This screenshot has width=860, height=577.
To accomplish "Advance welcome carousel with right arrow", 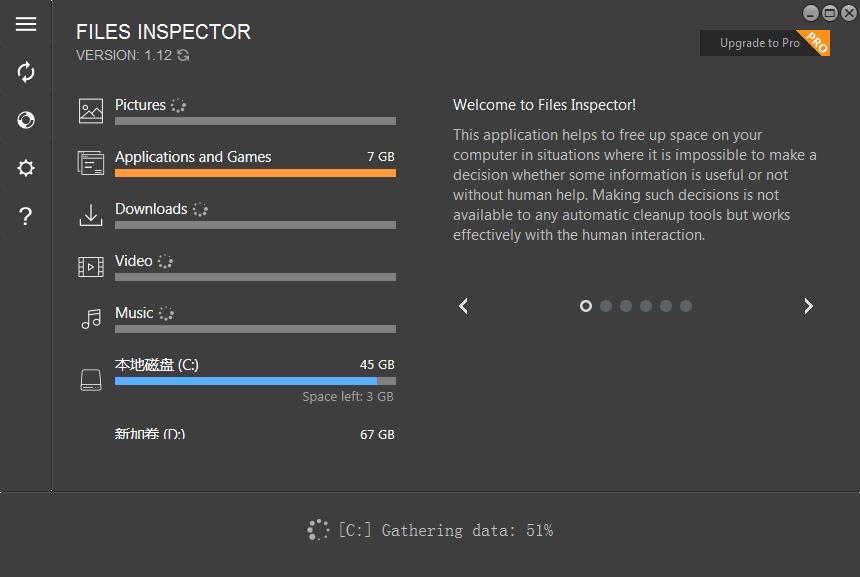I will 808,306.
